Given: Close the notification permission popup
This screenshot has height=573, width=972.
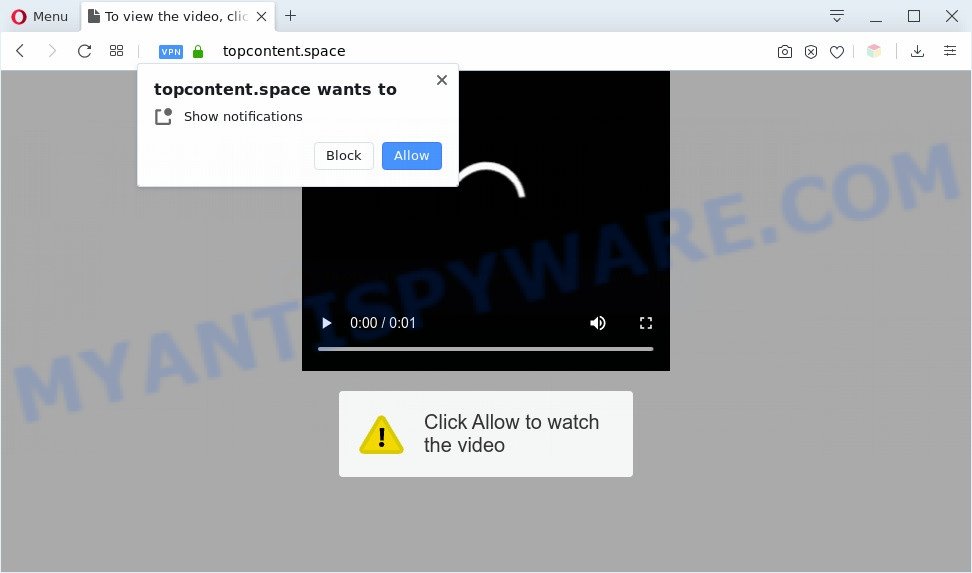Looking at the screenshot, I should tap(442, 80).
